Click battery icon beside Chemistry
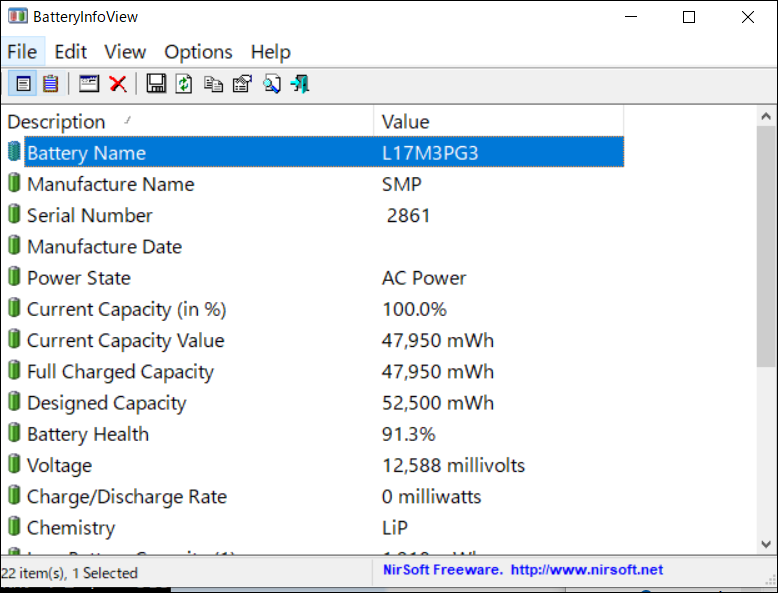Image resolution: width=778 pixels, height=593 pixels. click(x=14, y=527)
